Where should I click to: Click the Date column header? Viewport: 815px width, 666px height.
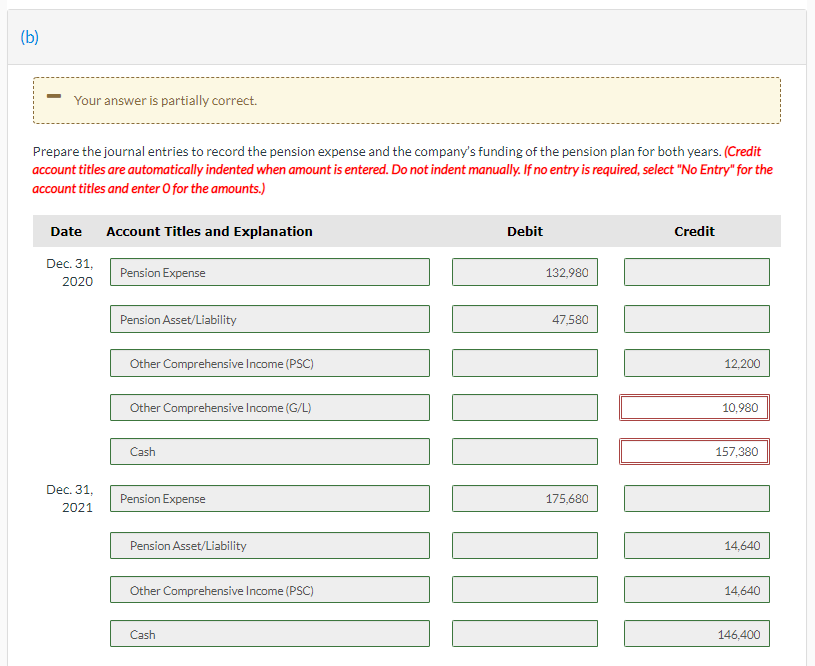pos(66,231)
